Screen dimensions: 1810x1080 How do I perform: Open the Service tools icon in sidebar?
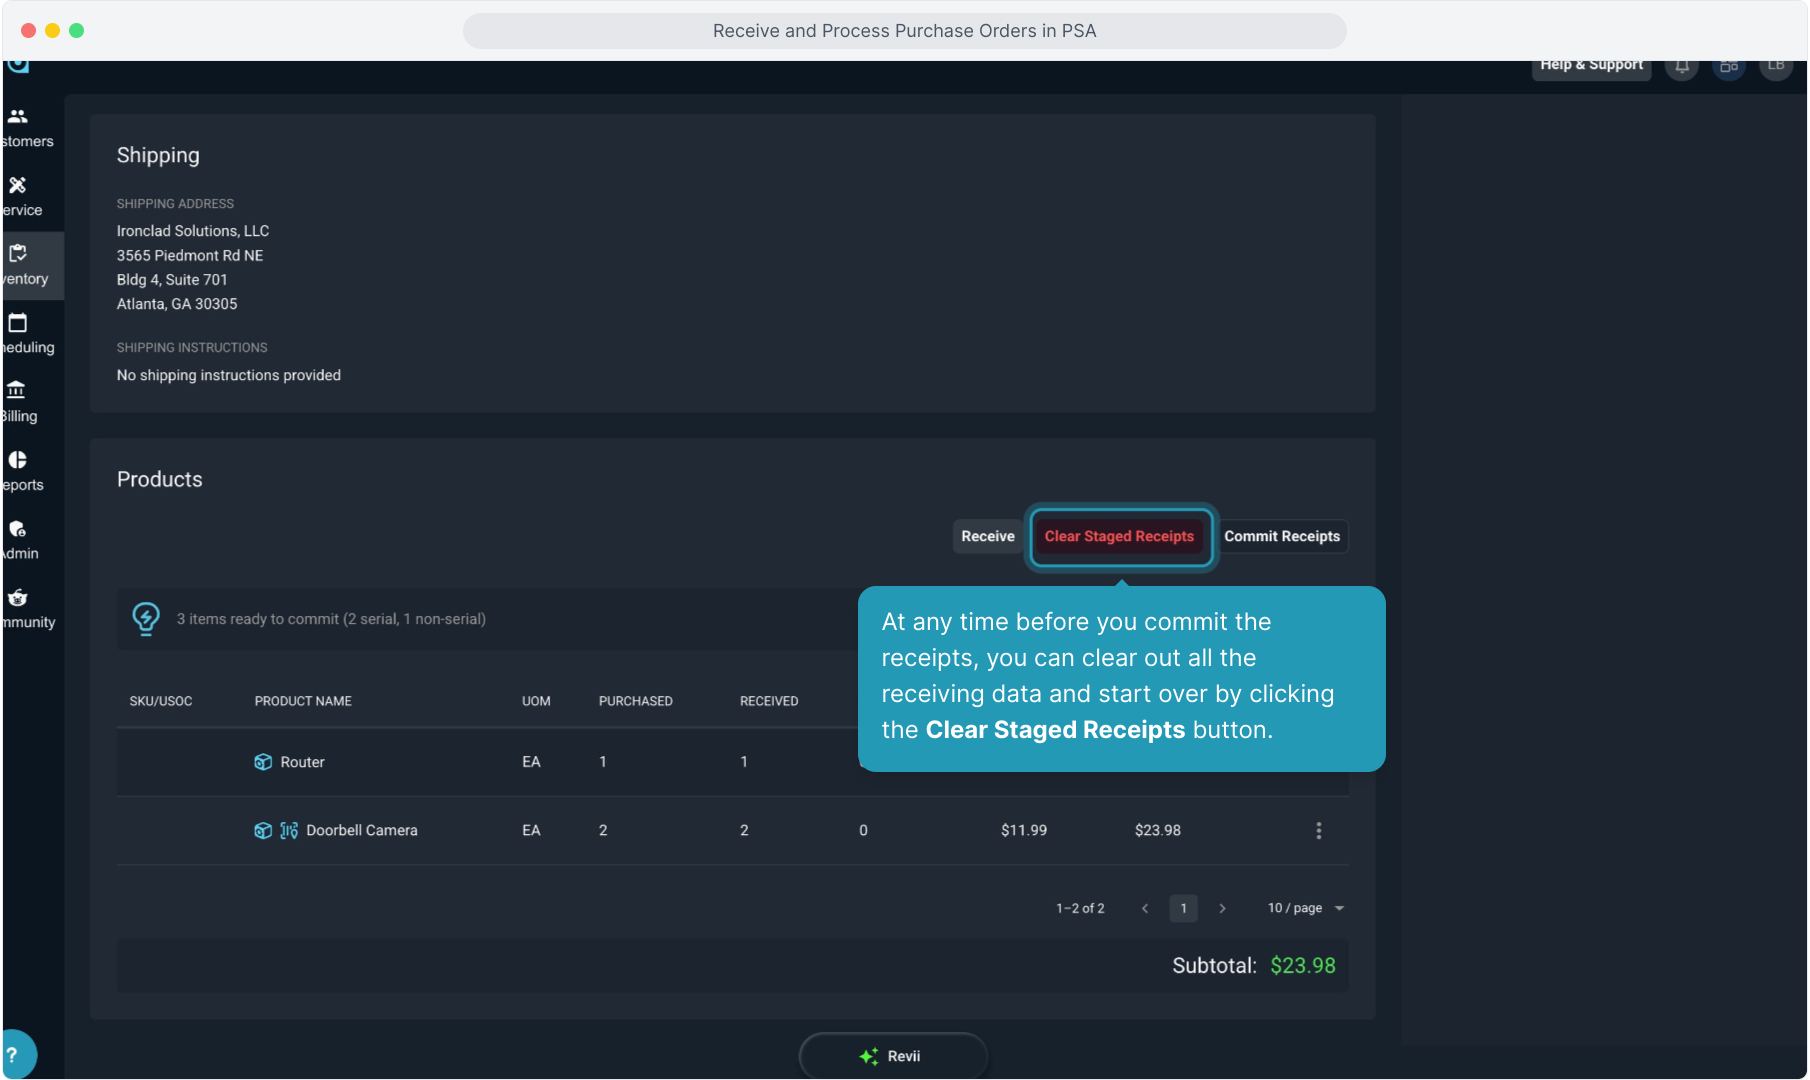(x=18, y=186)
